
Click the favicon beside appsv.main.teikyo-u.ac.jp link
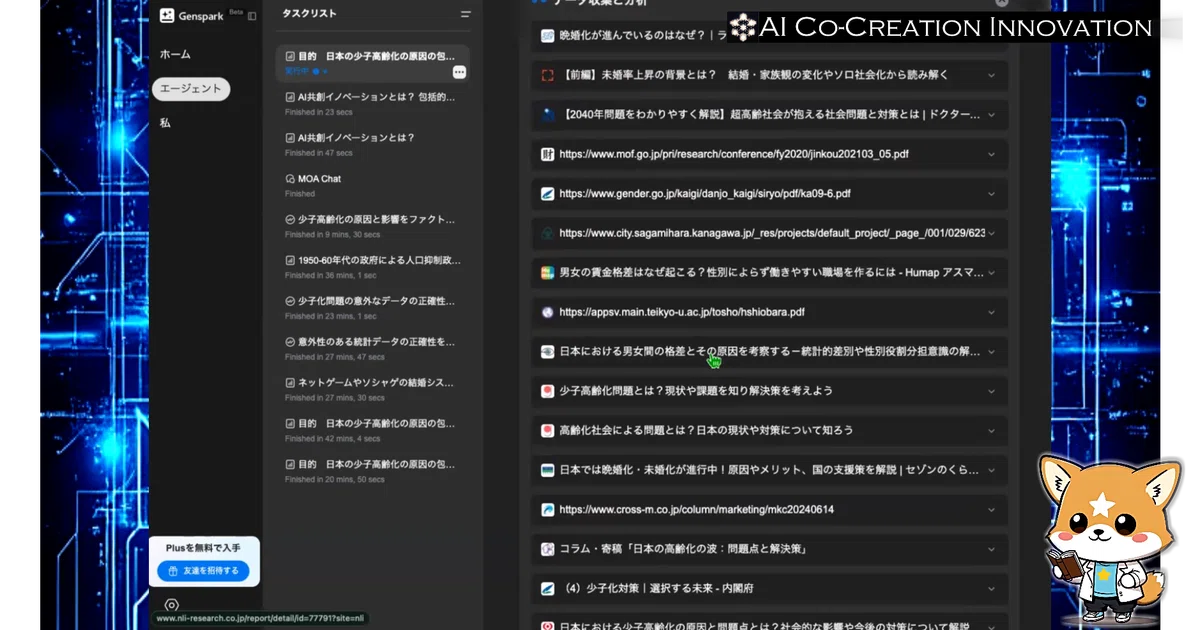547,312
